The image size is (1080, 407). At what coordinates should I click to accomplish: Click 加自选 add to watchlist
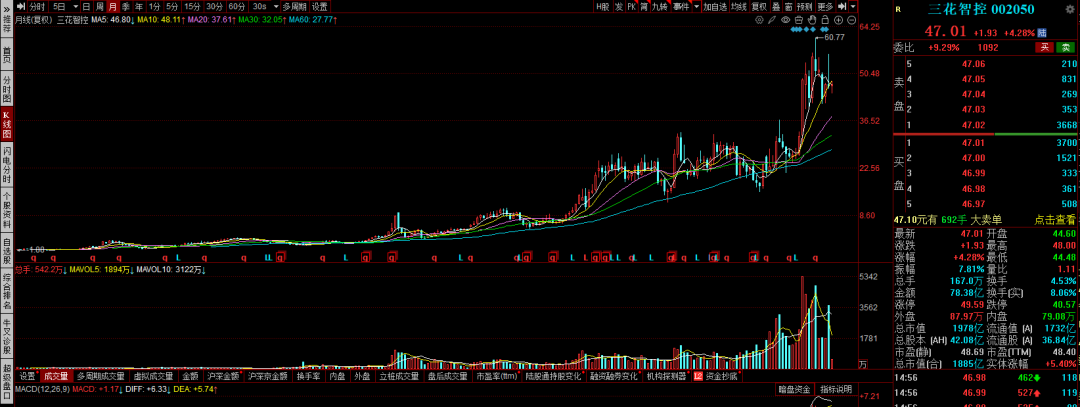tap(715, 6)
